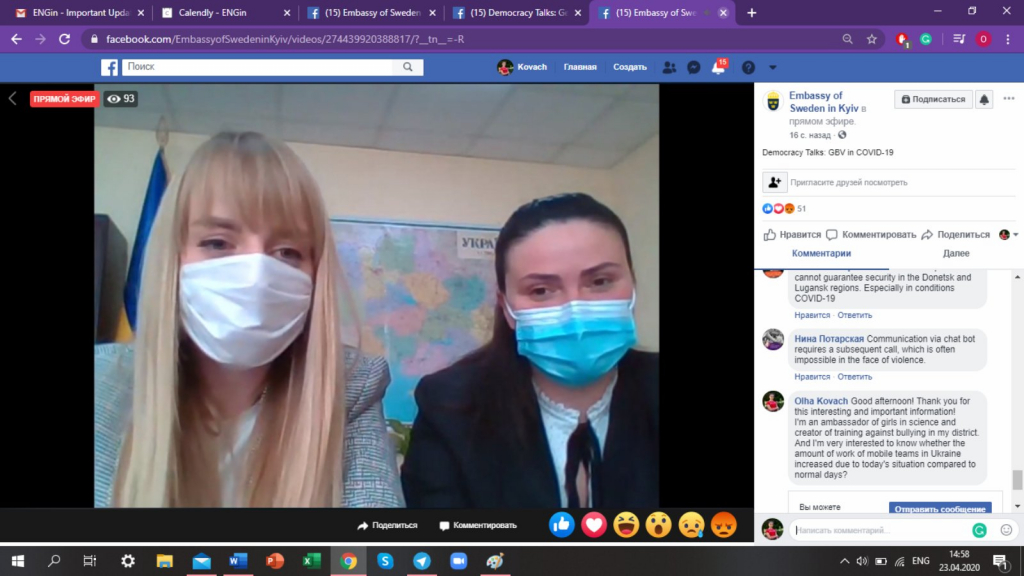Switch to the Calendly - ENGin tab
Viewport: 1024px width, 576px height.
pyautogui.click(x=226, y=12)
